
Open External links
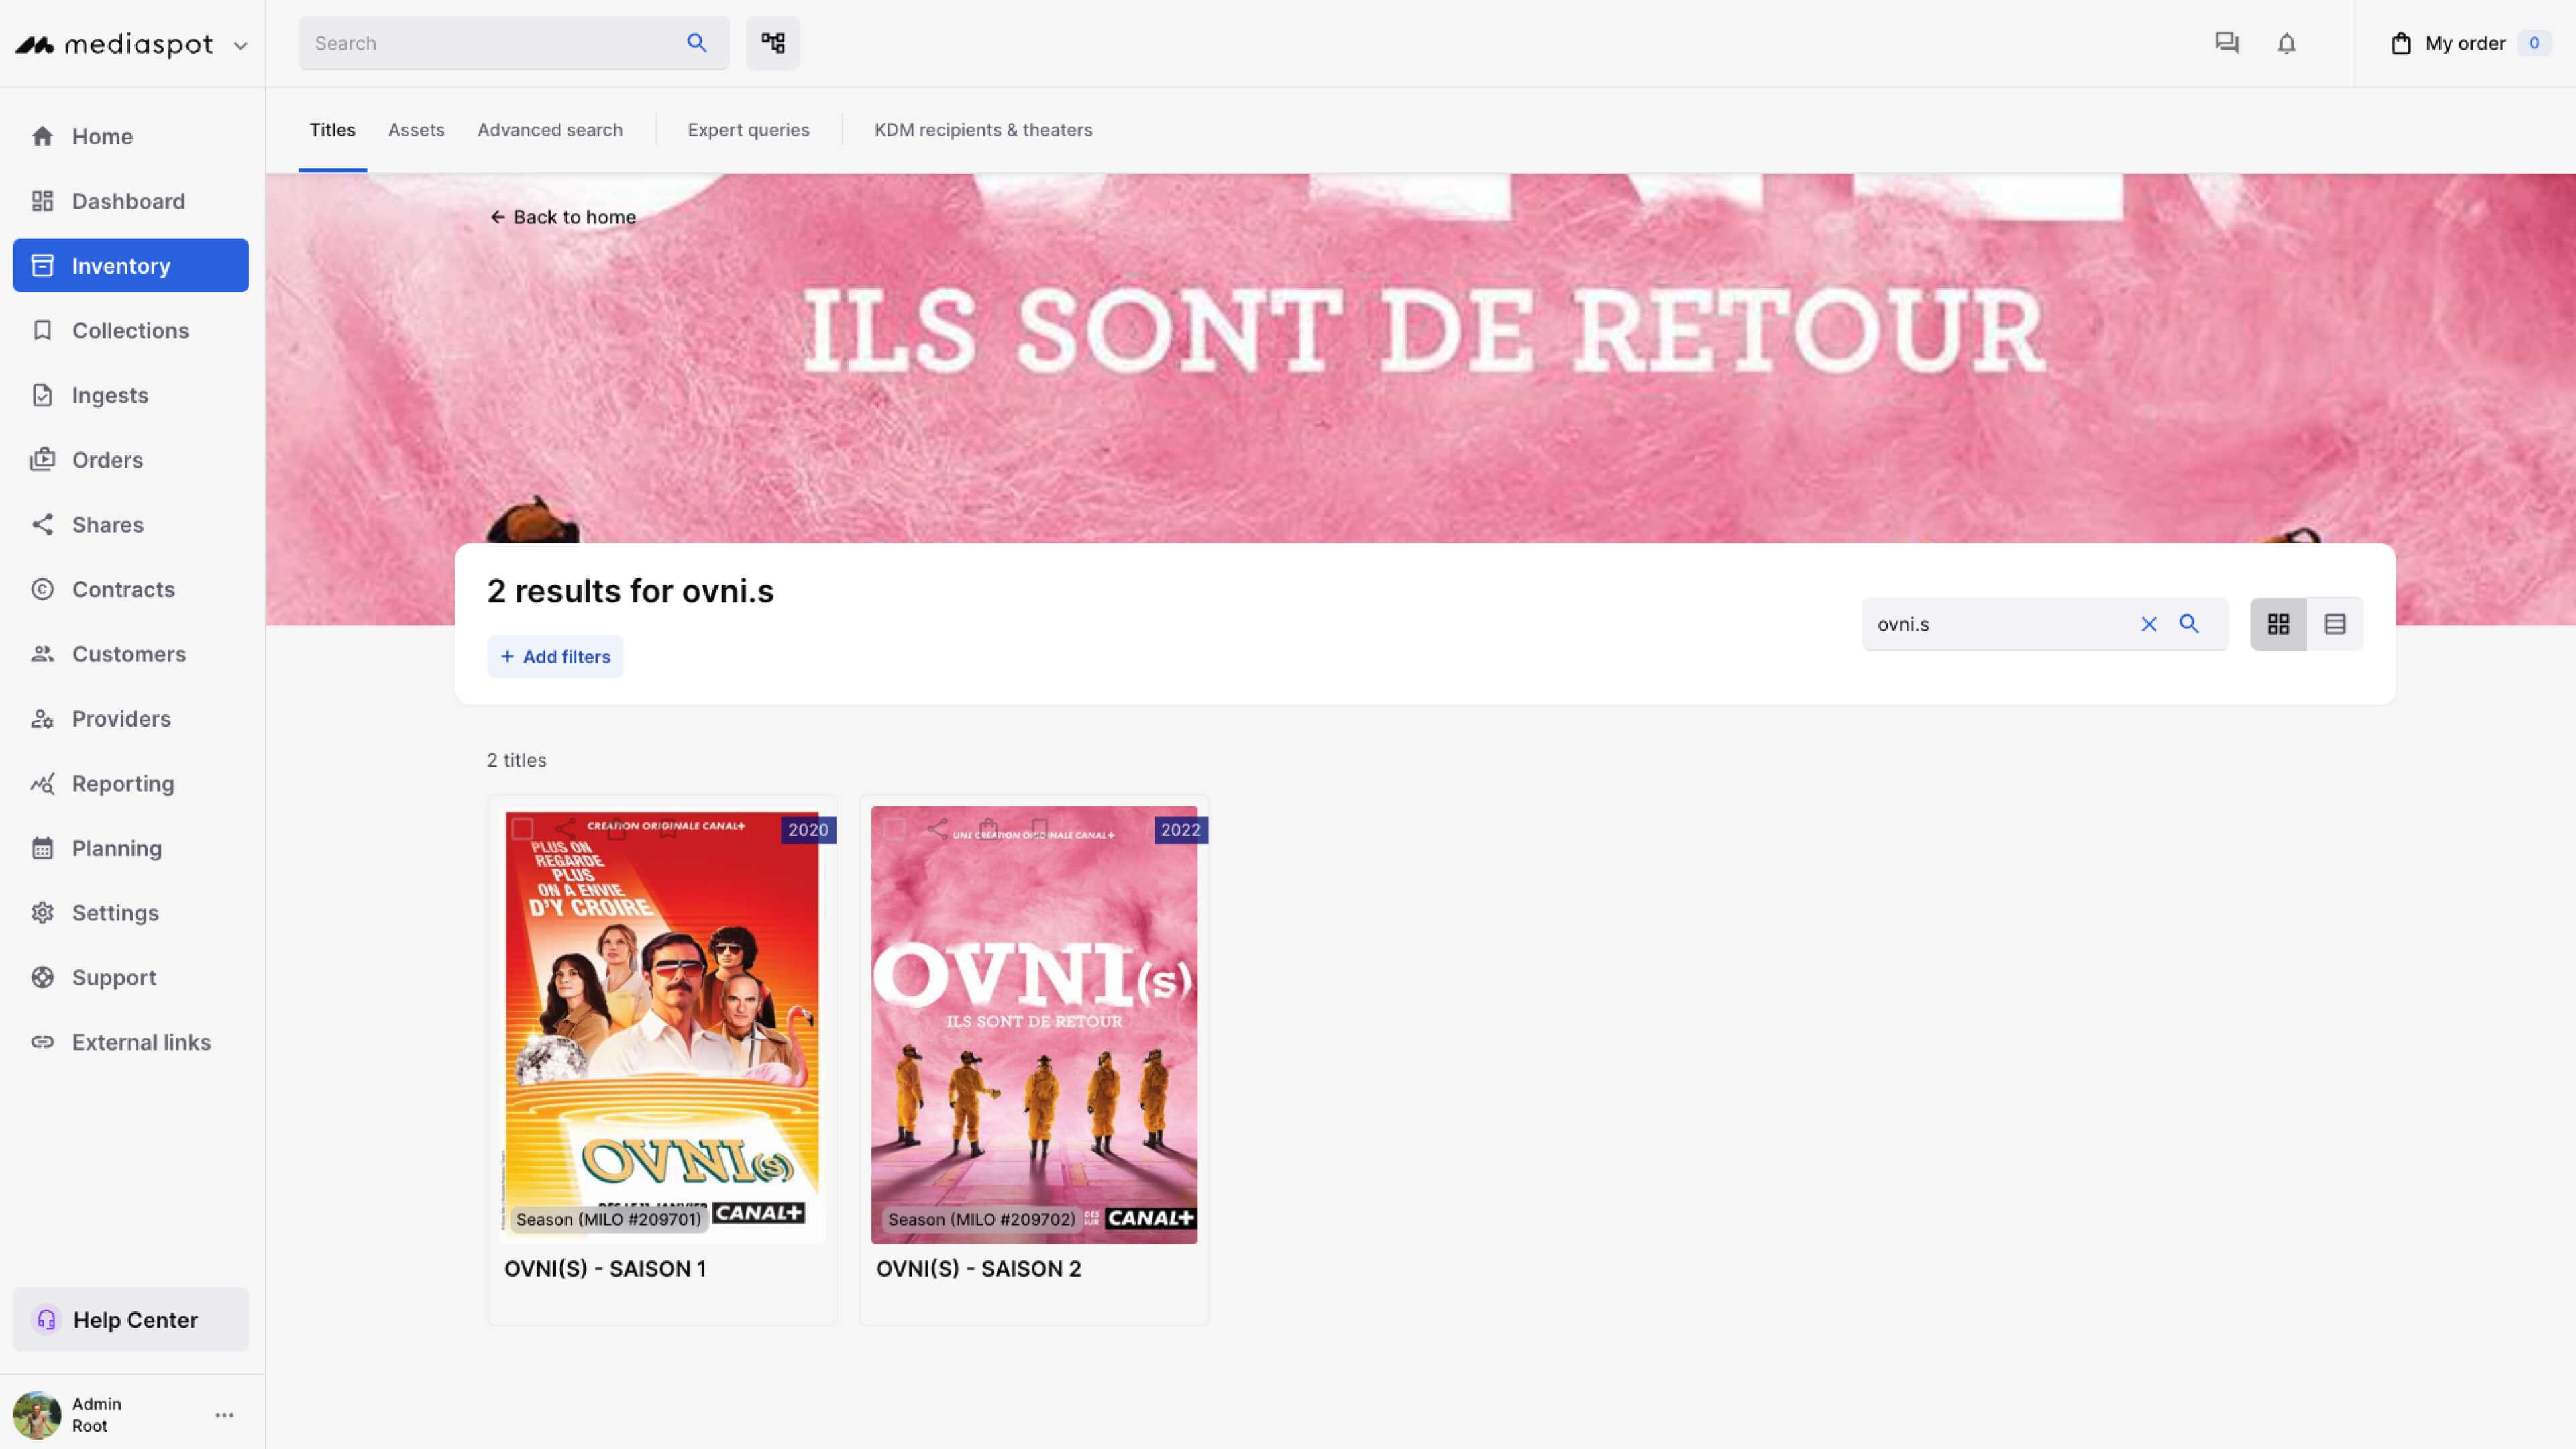pyautogui.click(x=130, y=1042)
